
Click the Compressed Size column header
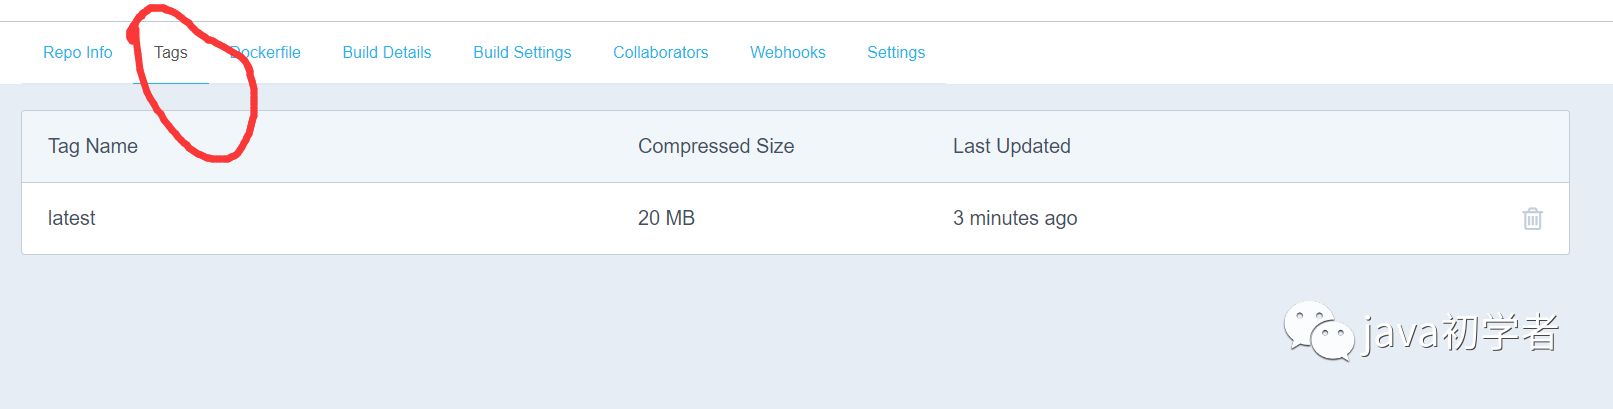click(x=716, y=146)
